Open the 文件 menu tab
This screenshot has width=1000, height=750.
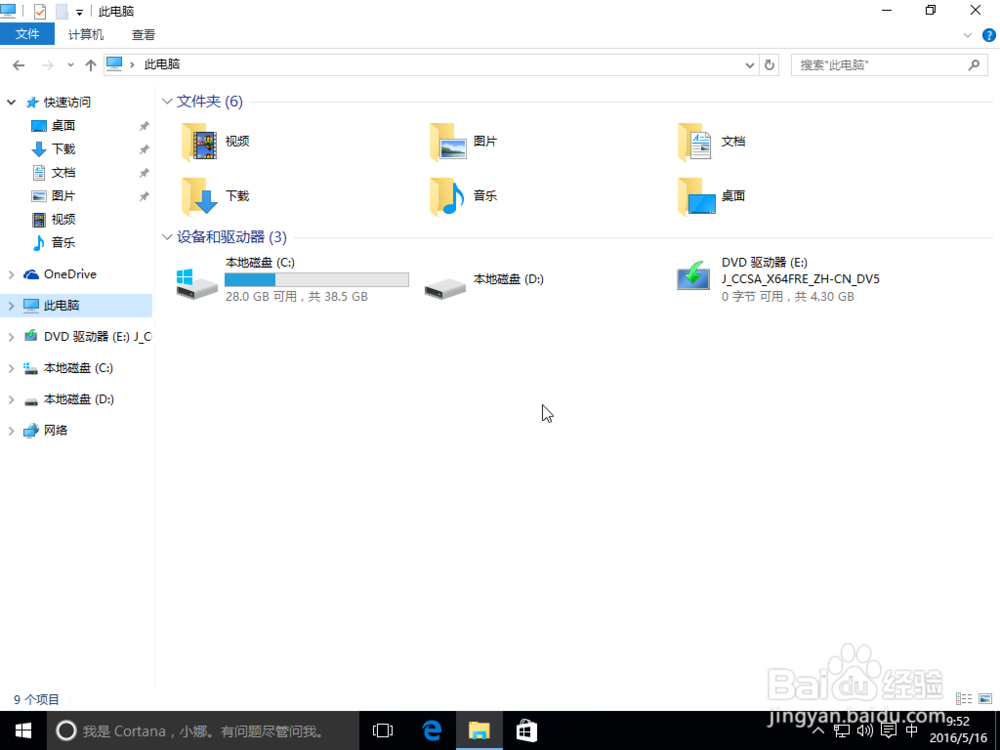pyautogui.click(x=27, y=34)
